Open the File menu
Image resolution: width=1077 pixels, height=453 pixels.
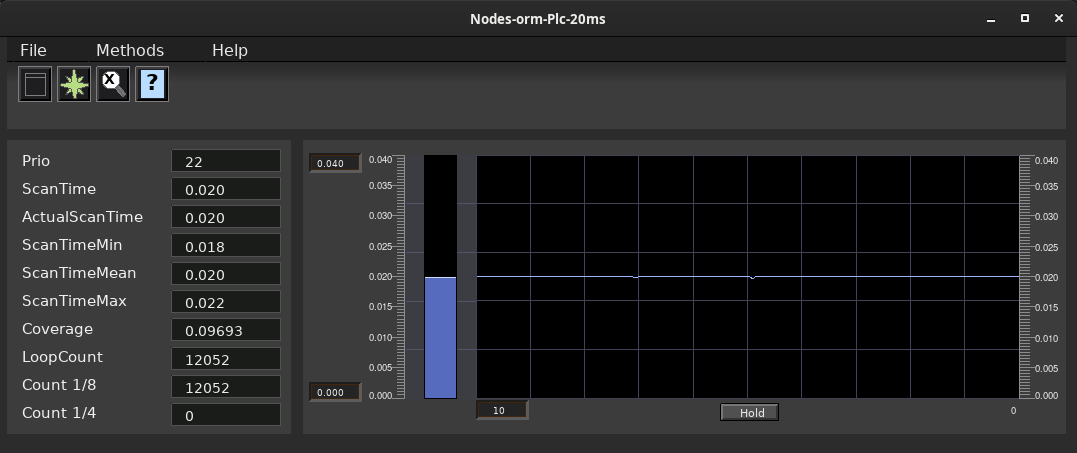point(33,50)
